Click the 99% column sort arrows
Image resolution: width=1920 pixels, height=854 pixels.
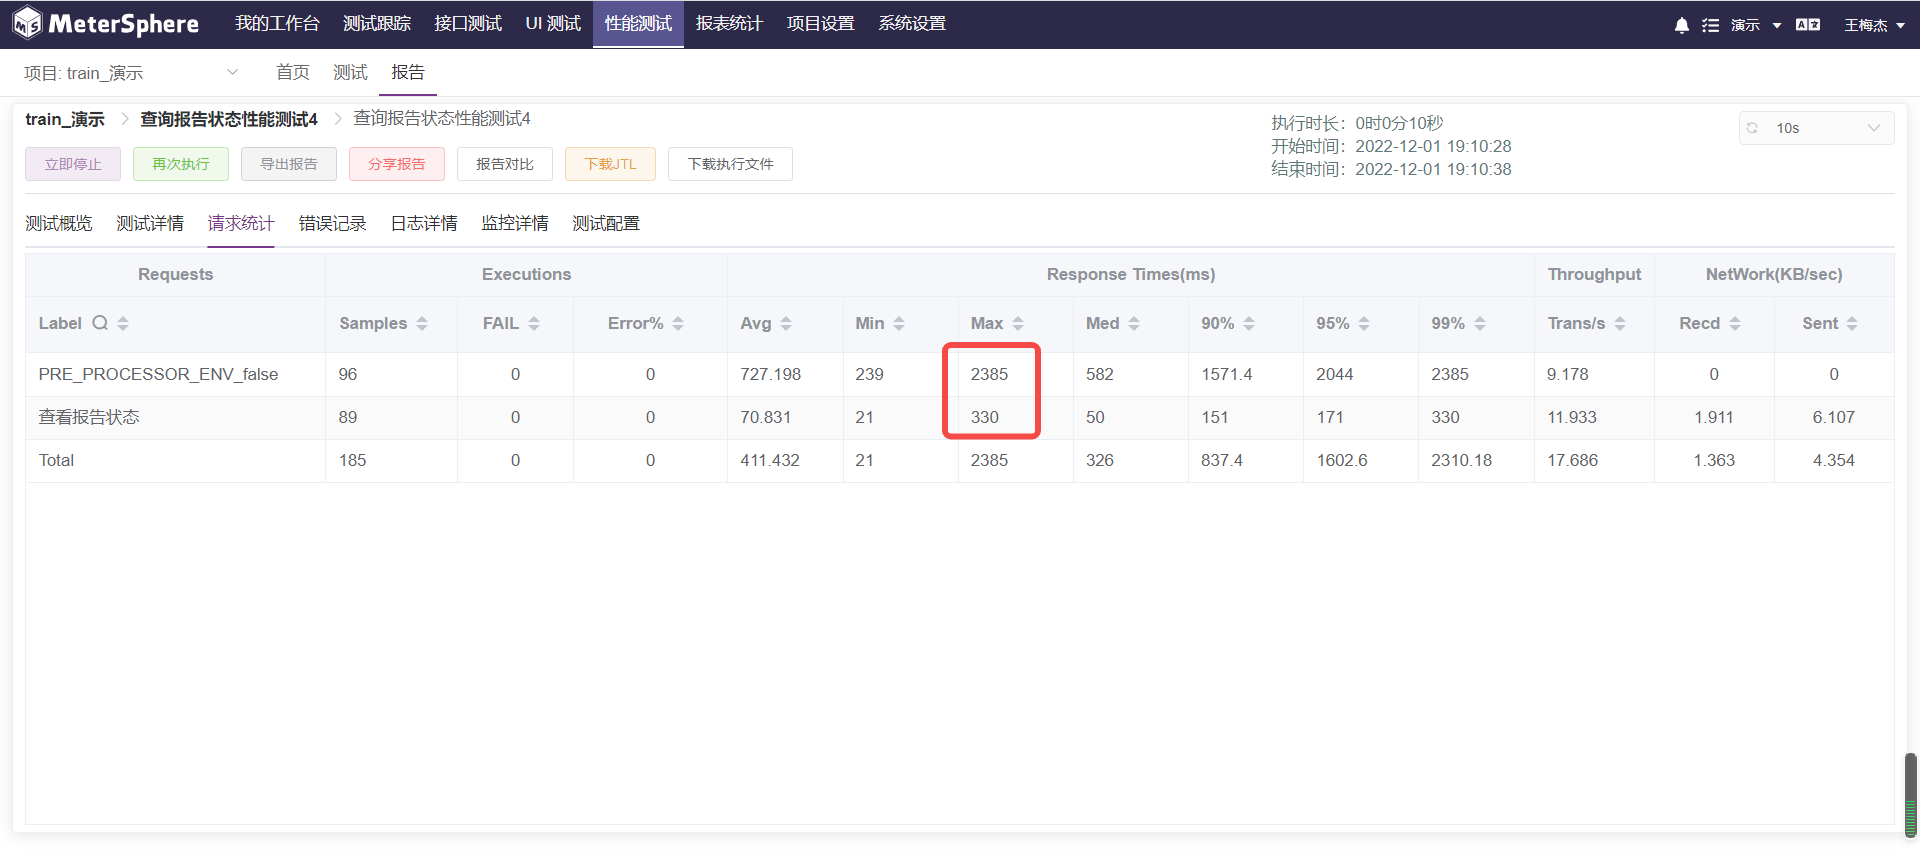coord(1480,323)
